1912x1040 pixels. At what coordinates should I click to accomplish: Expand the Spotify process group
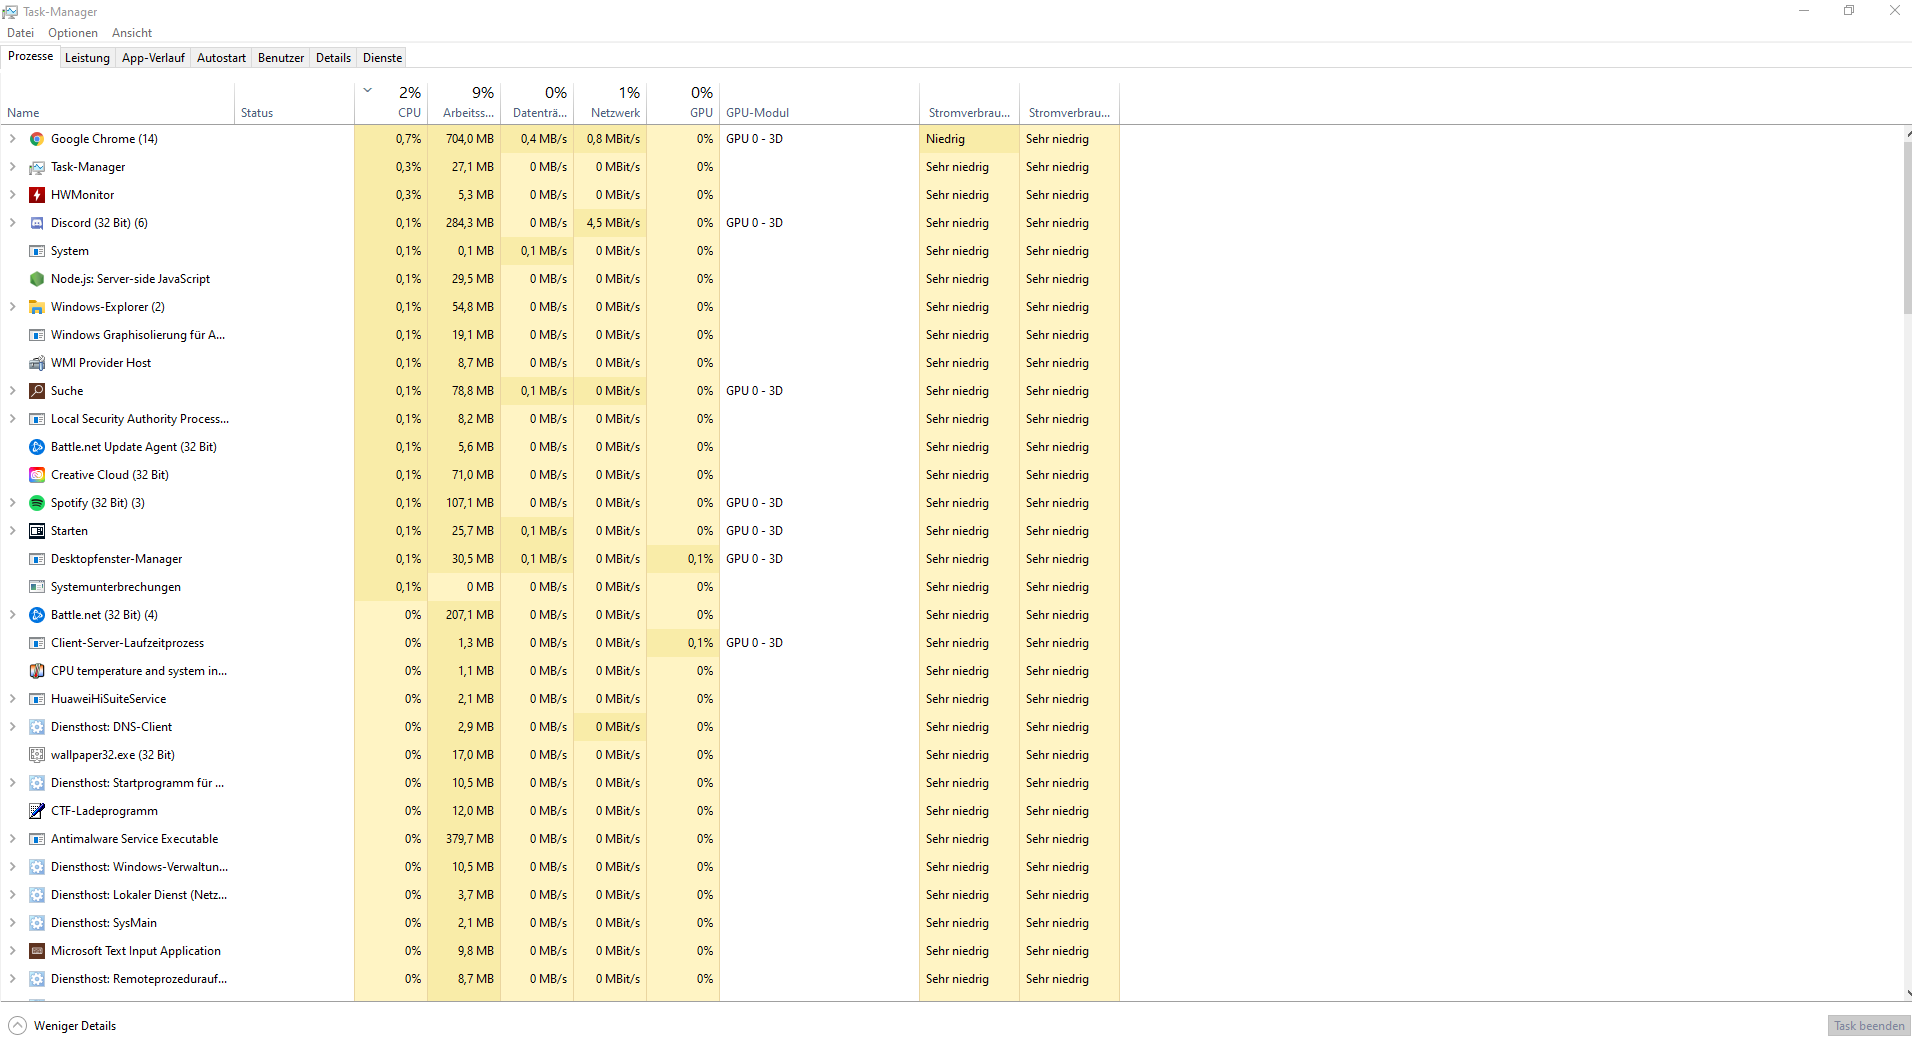click(13, 503)
